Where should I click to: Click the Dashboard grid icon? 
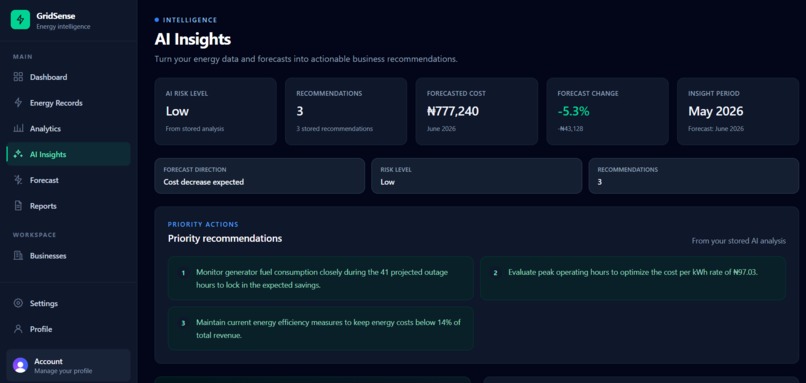pos(19,77)
